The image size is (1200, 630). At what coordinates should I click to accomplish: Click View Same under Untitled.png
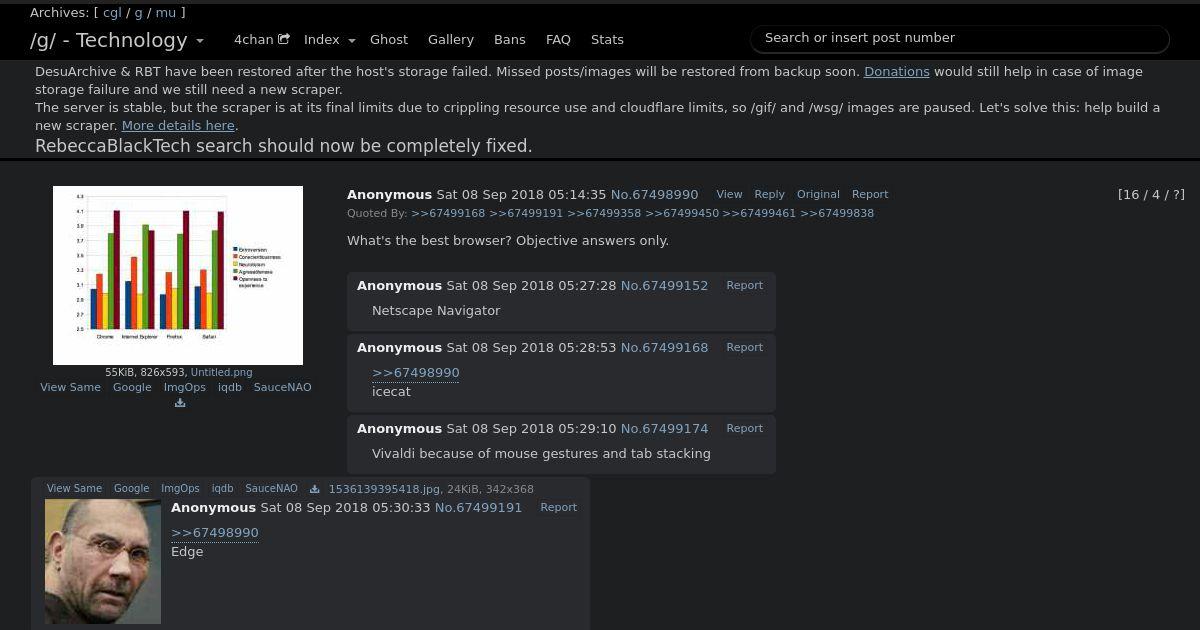pos(70,387)
